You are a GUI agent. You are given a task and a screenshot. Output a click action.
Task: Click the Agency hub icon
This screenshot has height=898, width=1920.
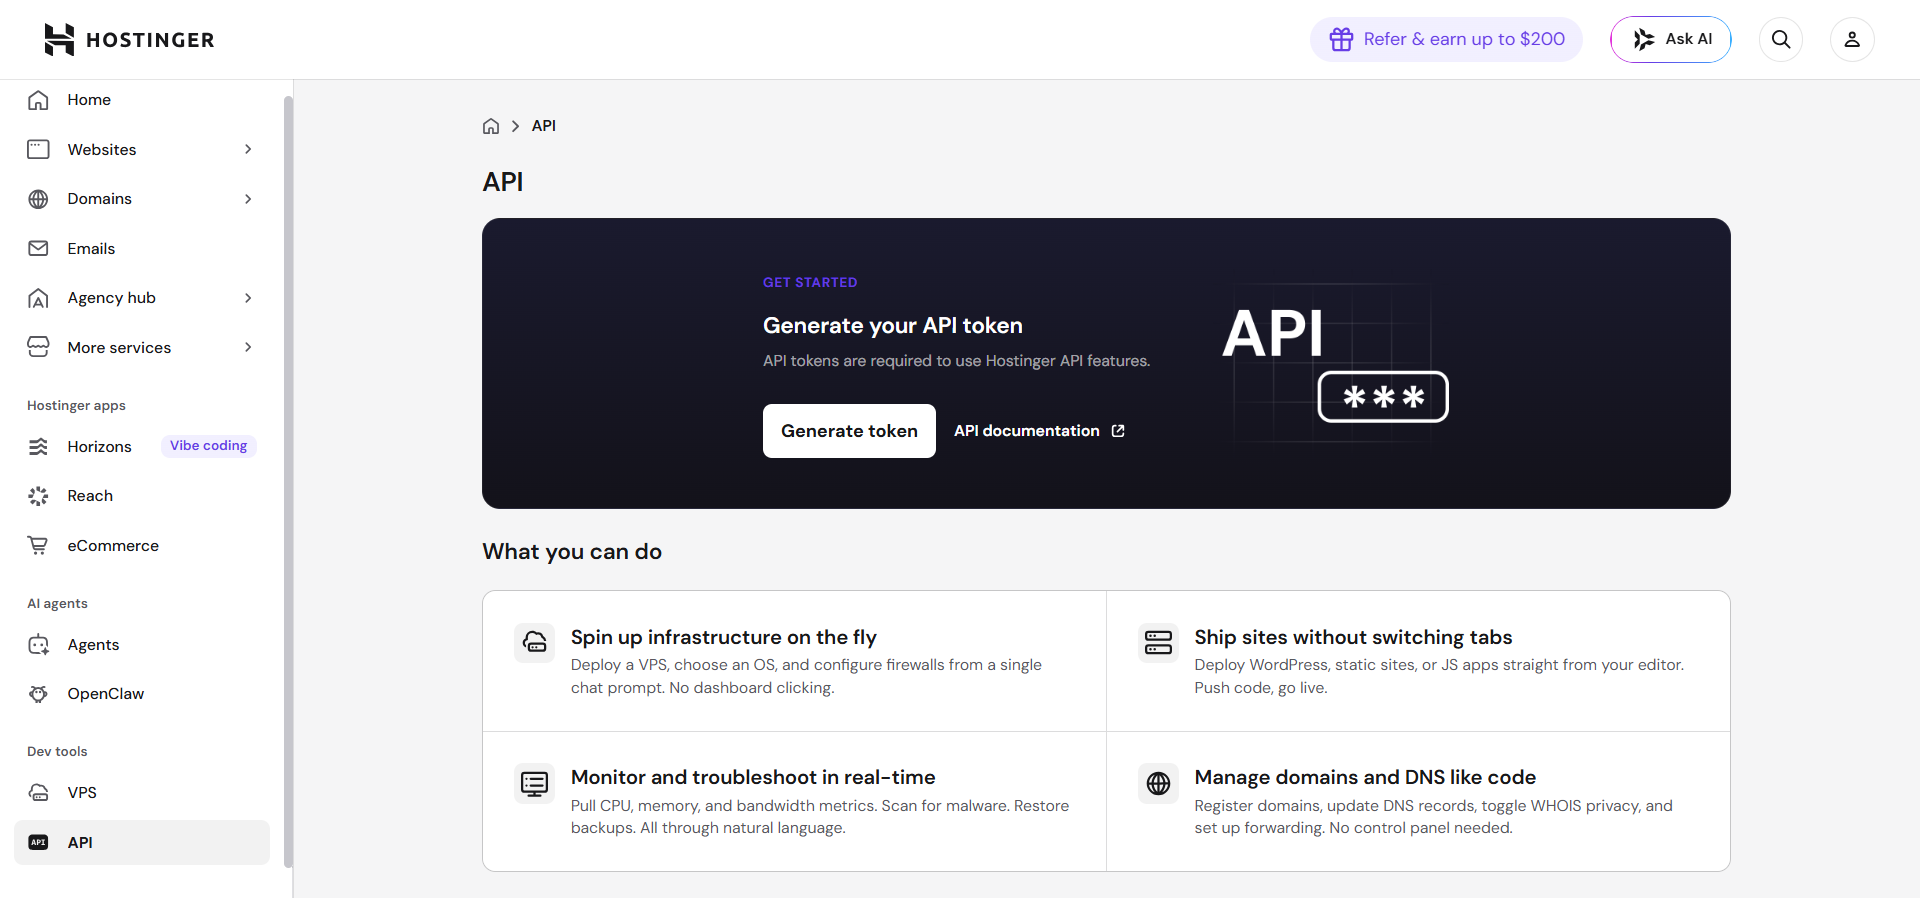click(x=38, y=298)
